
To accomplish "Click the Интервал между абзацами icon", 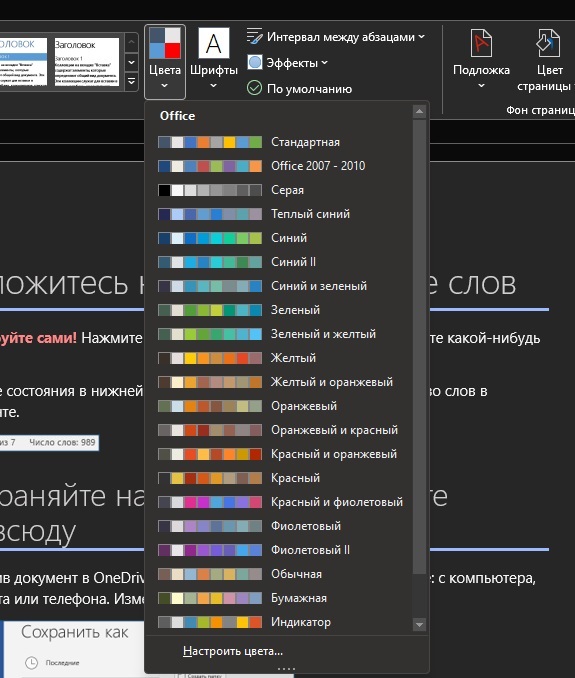I will coord(254,36).
